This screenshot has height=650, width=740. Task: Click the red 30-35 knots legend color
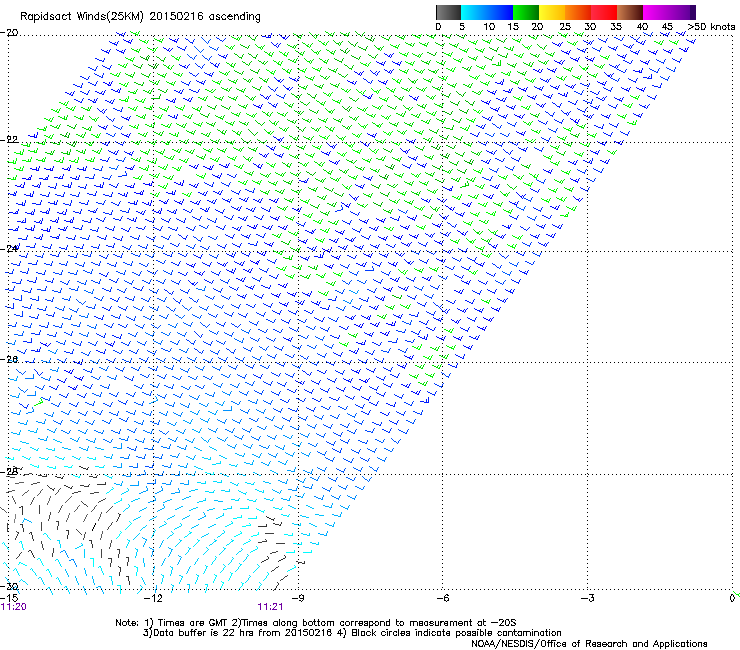[x=604, y=12]
